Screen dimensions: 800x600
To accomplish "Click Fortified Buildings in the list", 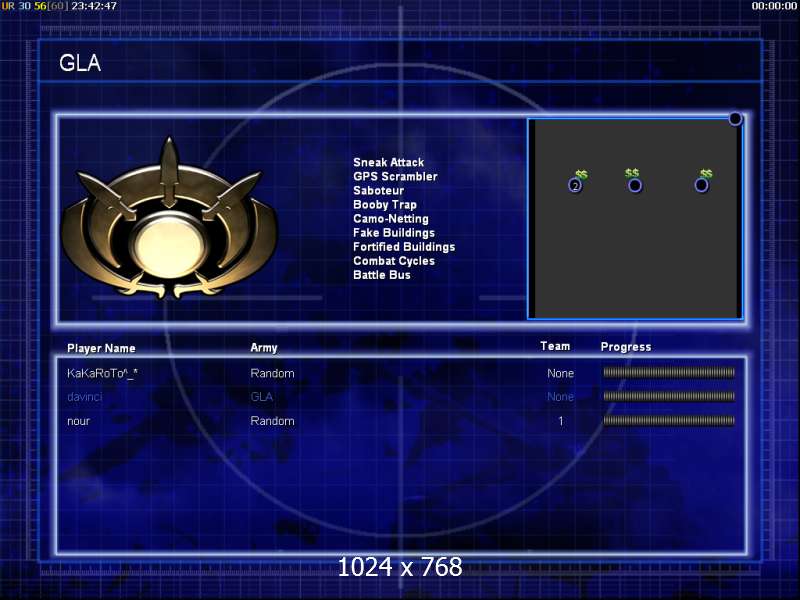I will point(404,247).
